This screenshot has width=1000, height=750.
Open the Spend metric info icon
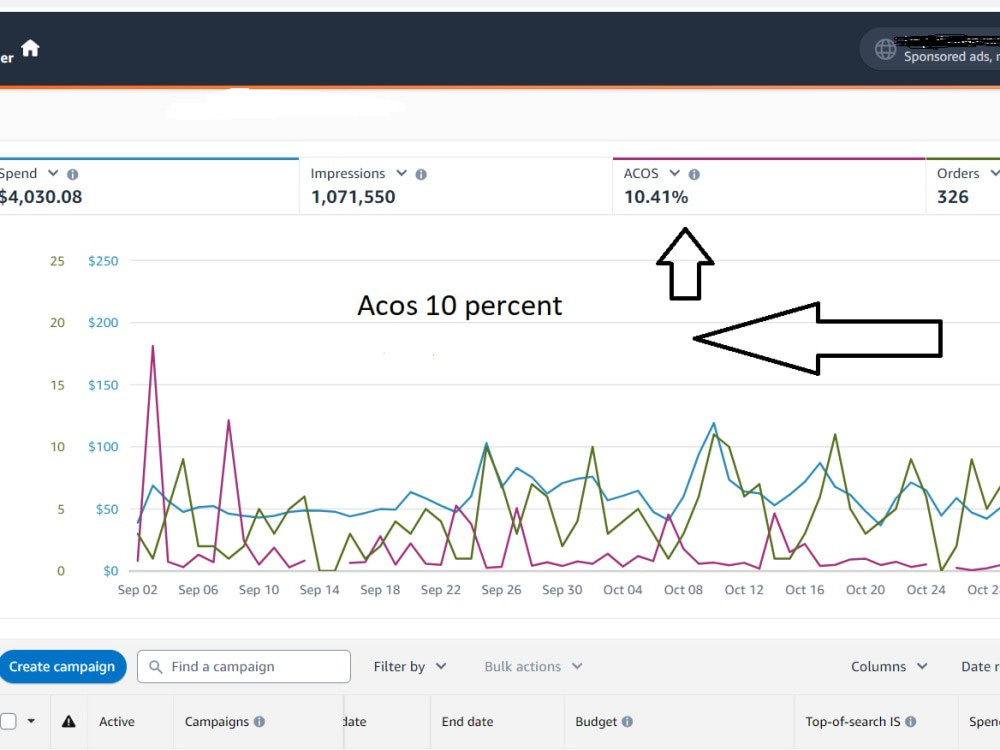(73, 174)
